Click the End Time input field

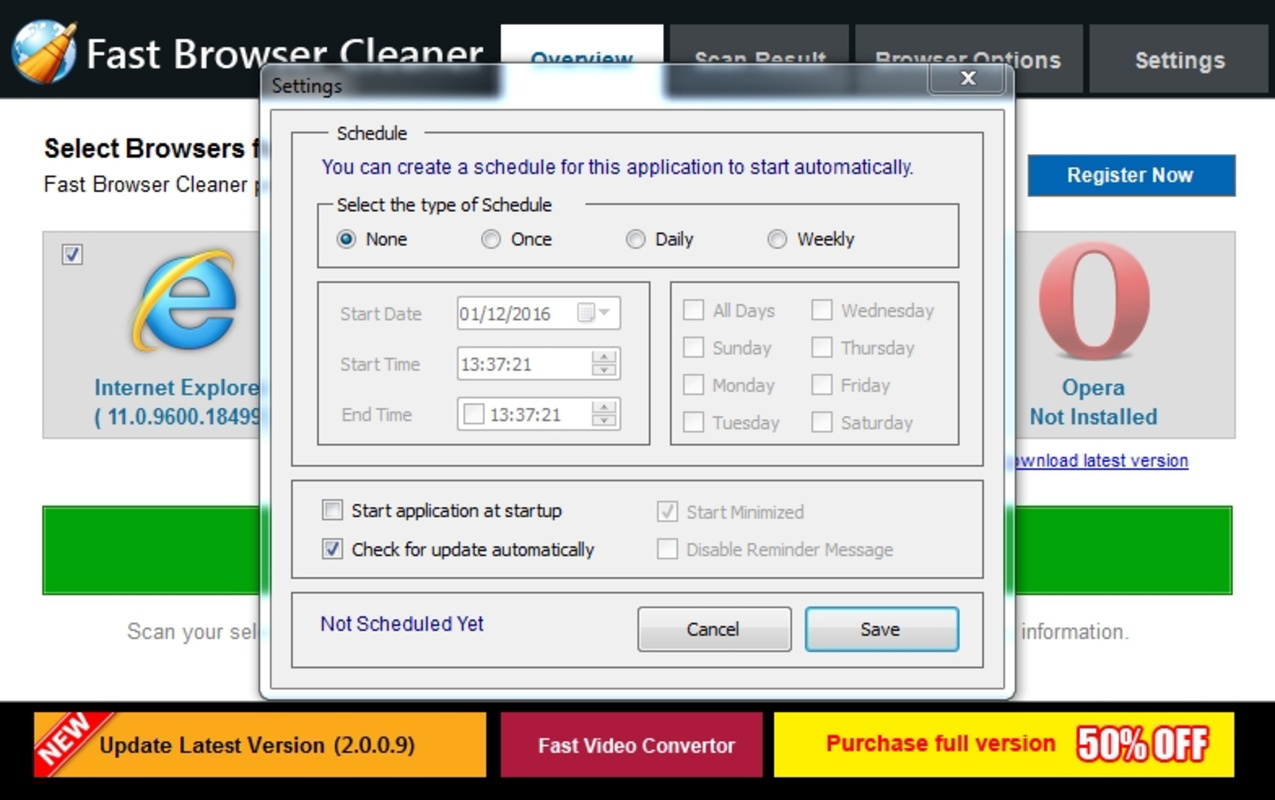coord(538,414)
